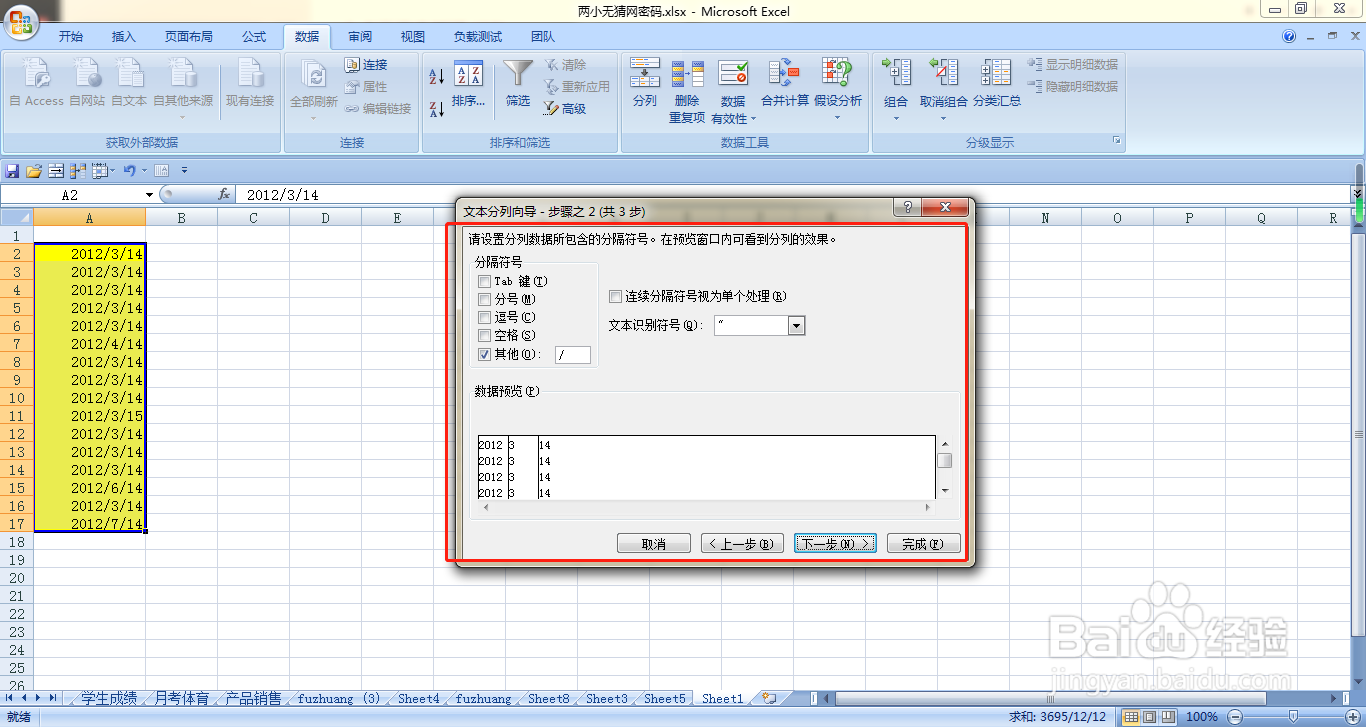
Task: Enable 连续分隔符号视为单个处理 option
Action: 615,297
